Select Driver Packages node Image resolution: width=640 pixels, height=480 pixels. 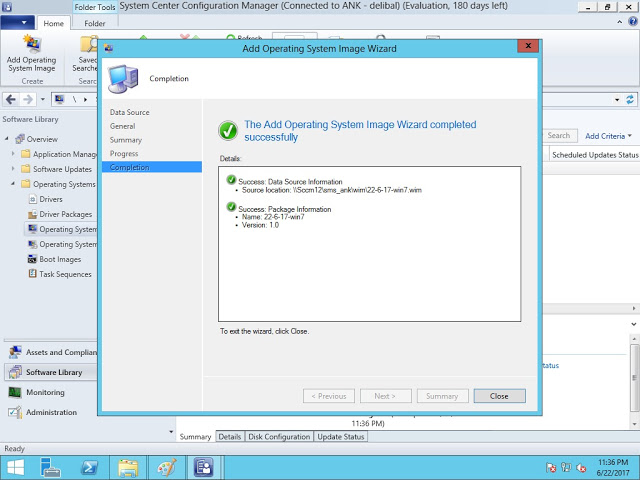pyautogui.click(x=65, y=214)
